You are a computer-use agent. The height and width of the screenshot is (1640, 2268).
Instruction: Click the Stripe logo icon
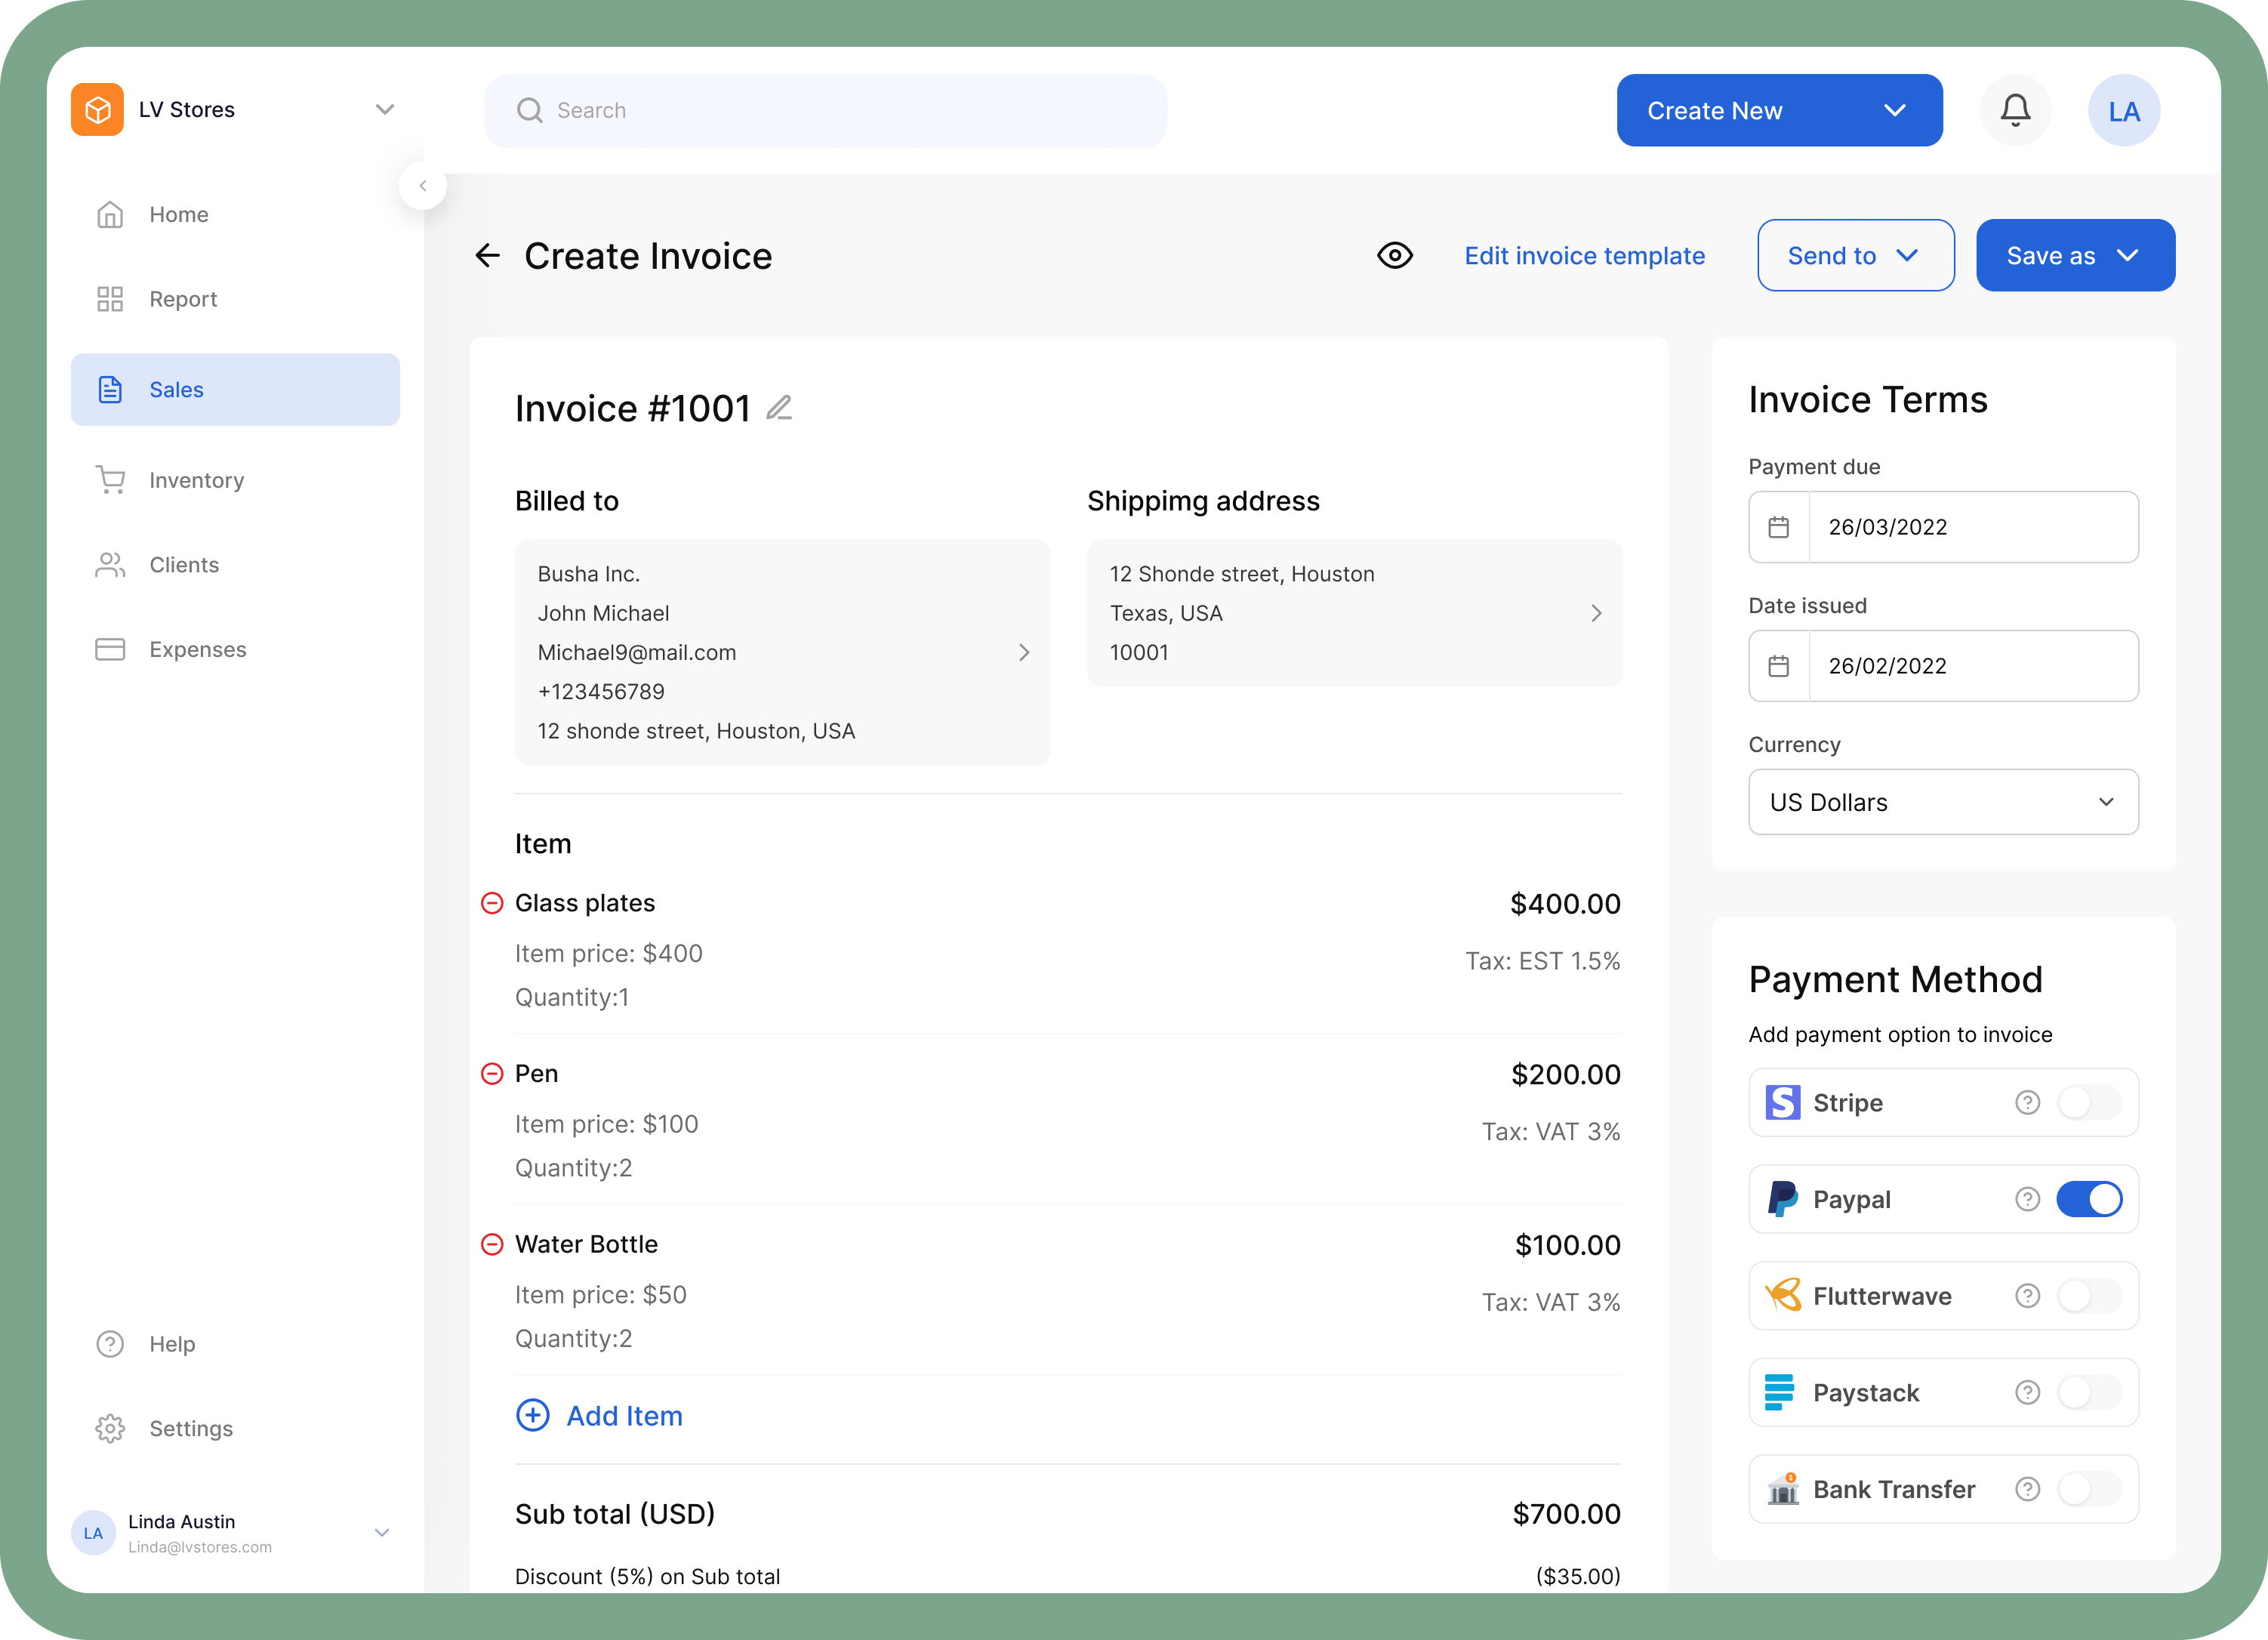click(x=1782, y=1103)
